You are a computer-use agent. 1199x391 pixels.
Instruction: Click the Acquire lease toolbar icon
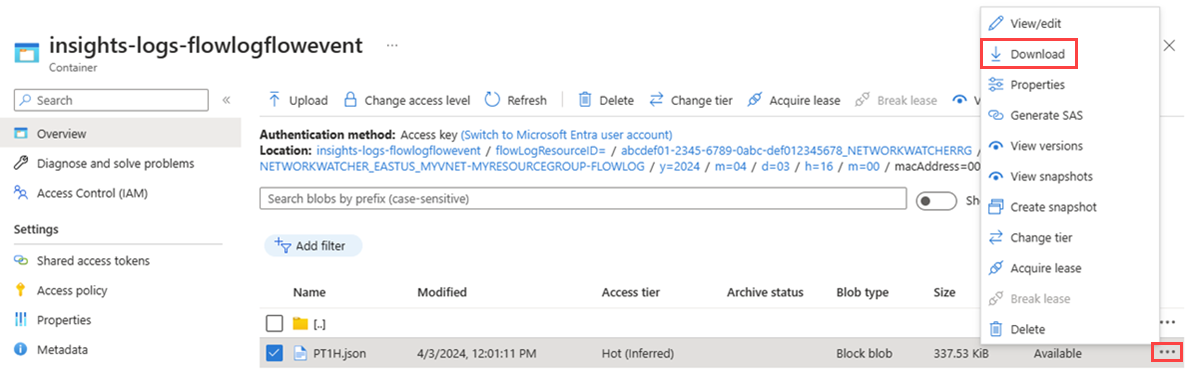[x=755, y=100]
